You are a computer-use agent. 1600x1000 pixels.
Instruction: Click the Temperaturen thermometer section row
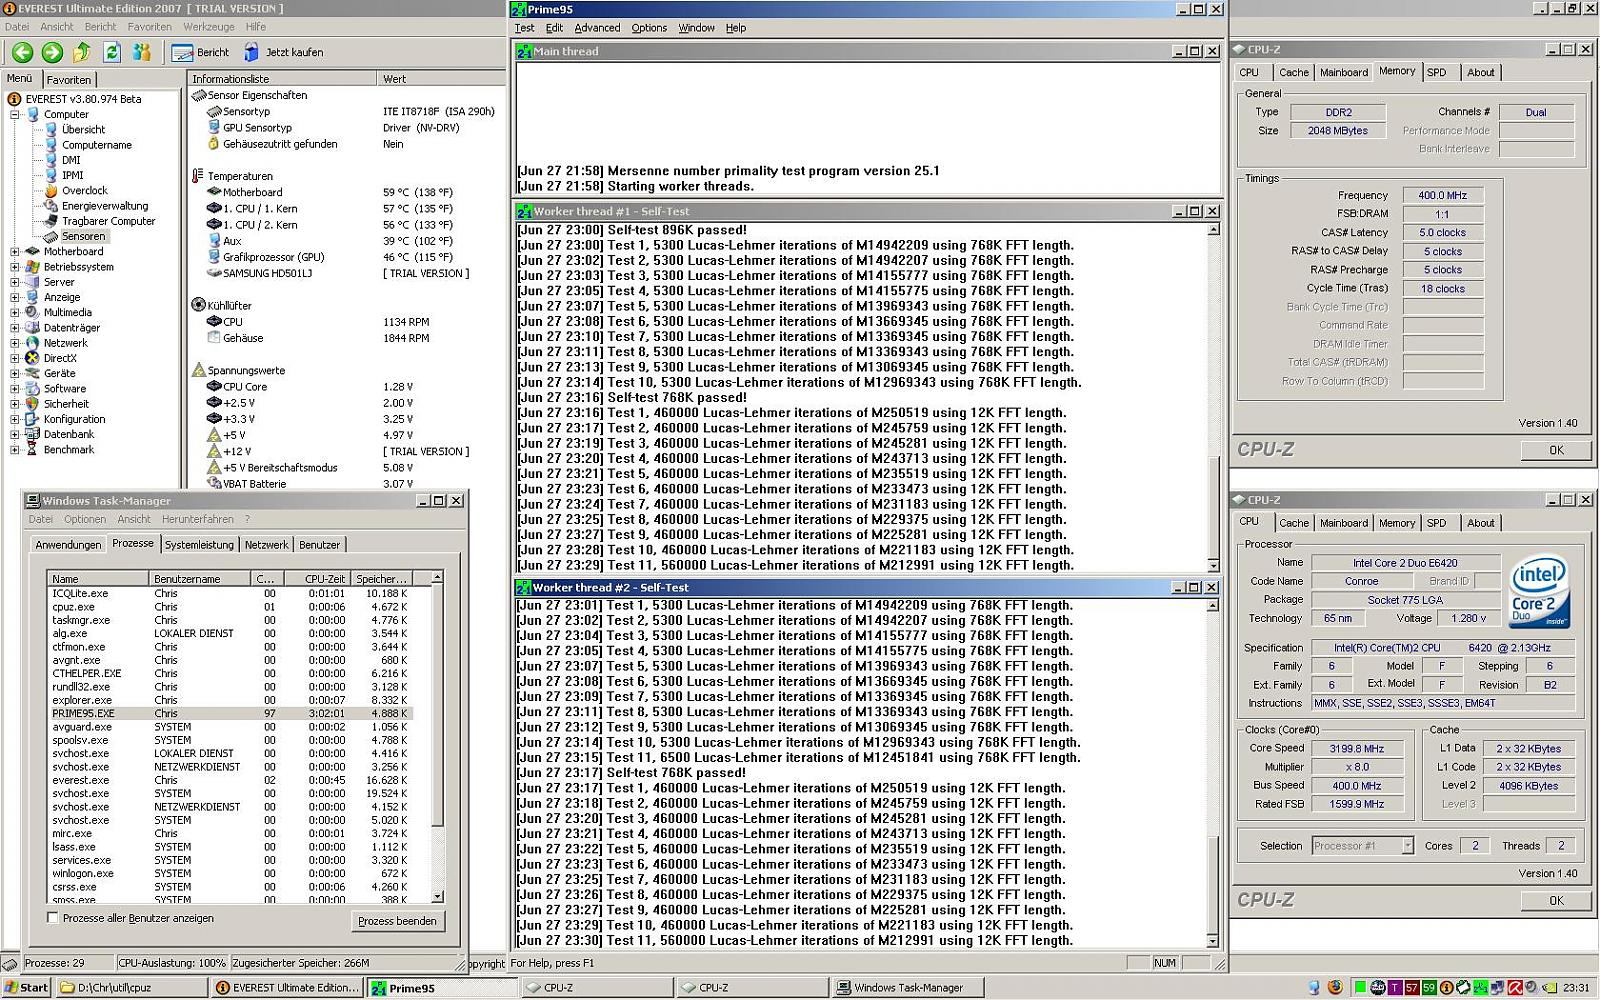[232, 176]
